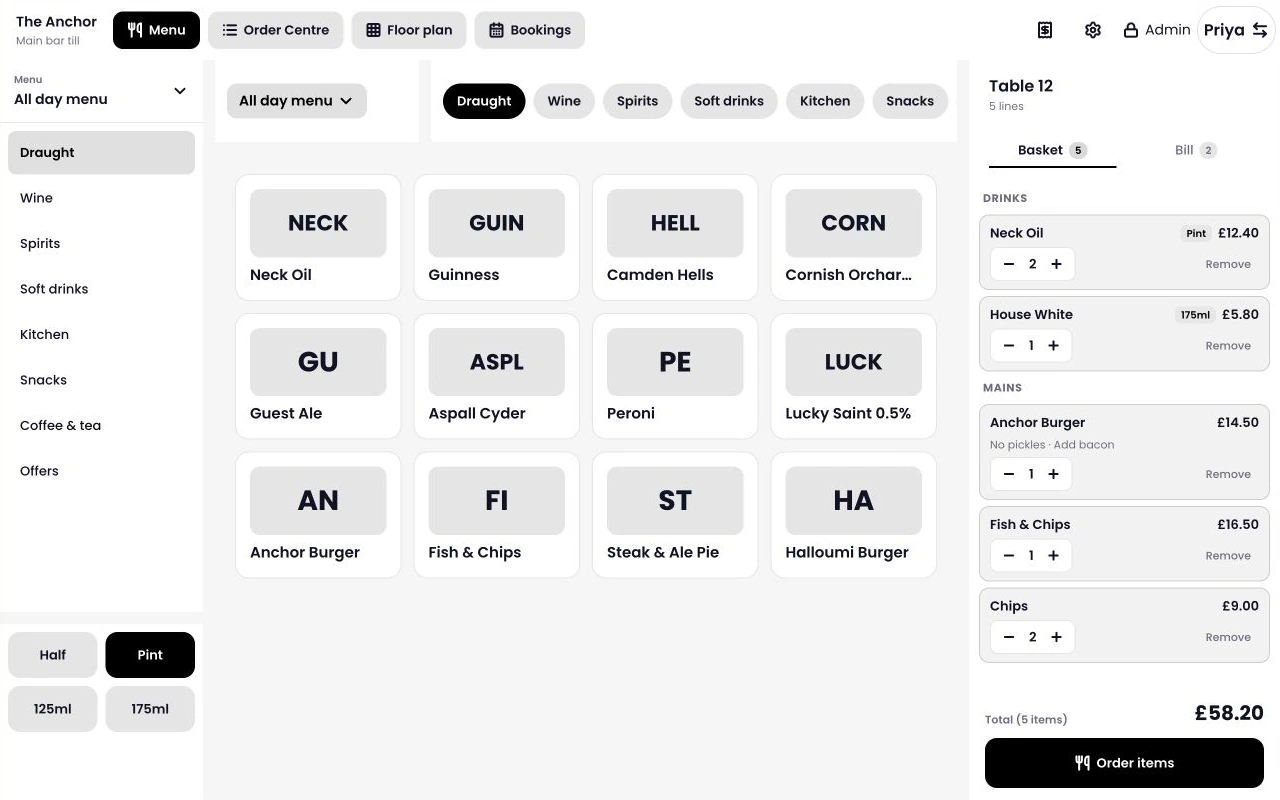Add Guest Ale to the order
1280x800 pixels.
pos(318,376)
